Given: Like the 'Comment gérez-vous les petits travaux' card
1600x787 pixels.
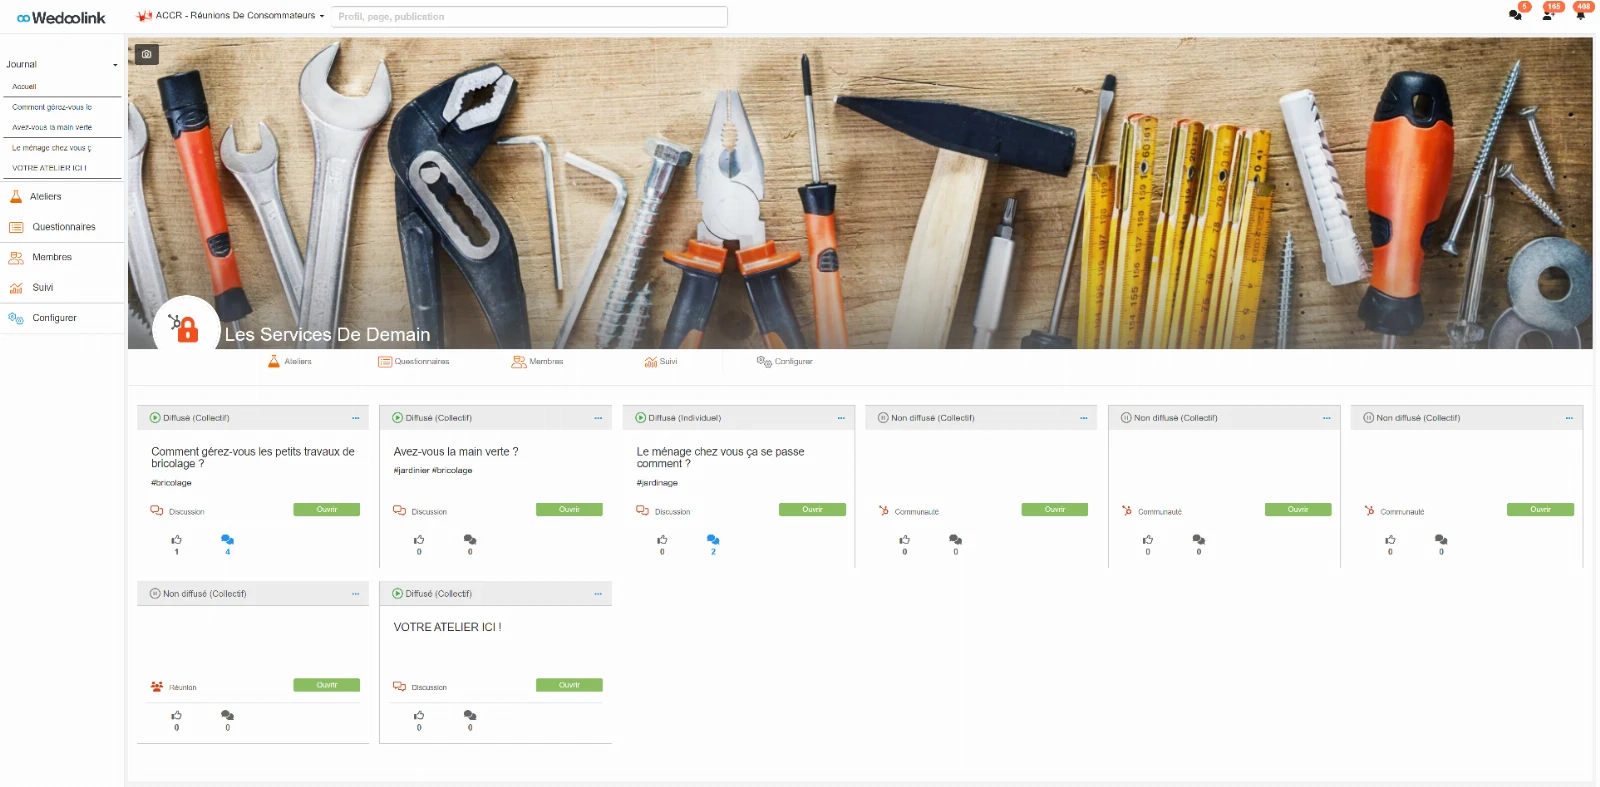Looking at the screenshot, I should coord(177,540).
